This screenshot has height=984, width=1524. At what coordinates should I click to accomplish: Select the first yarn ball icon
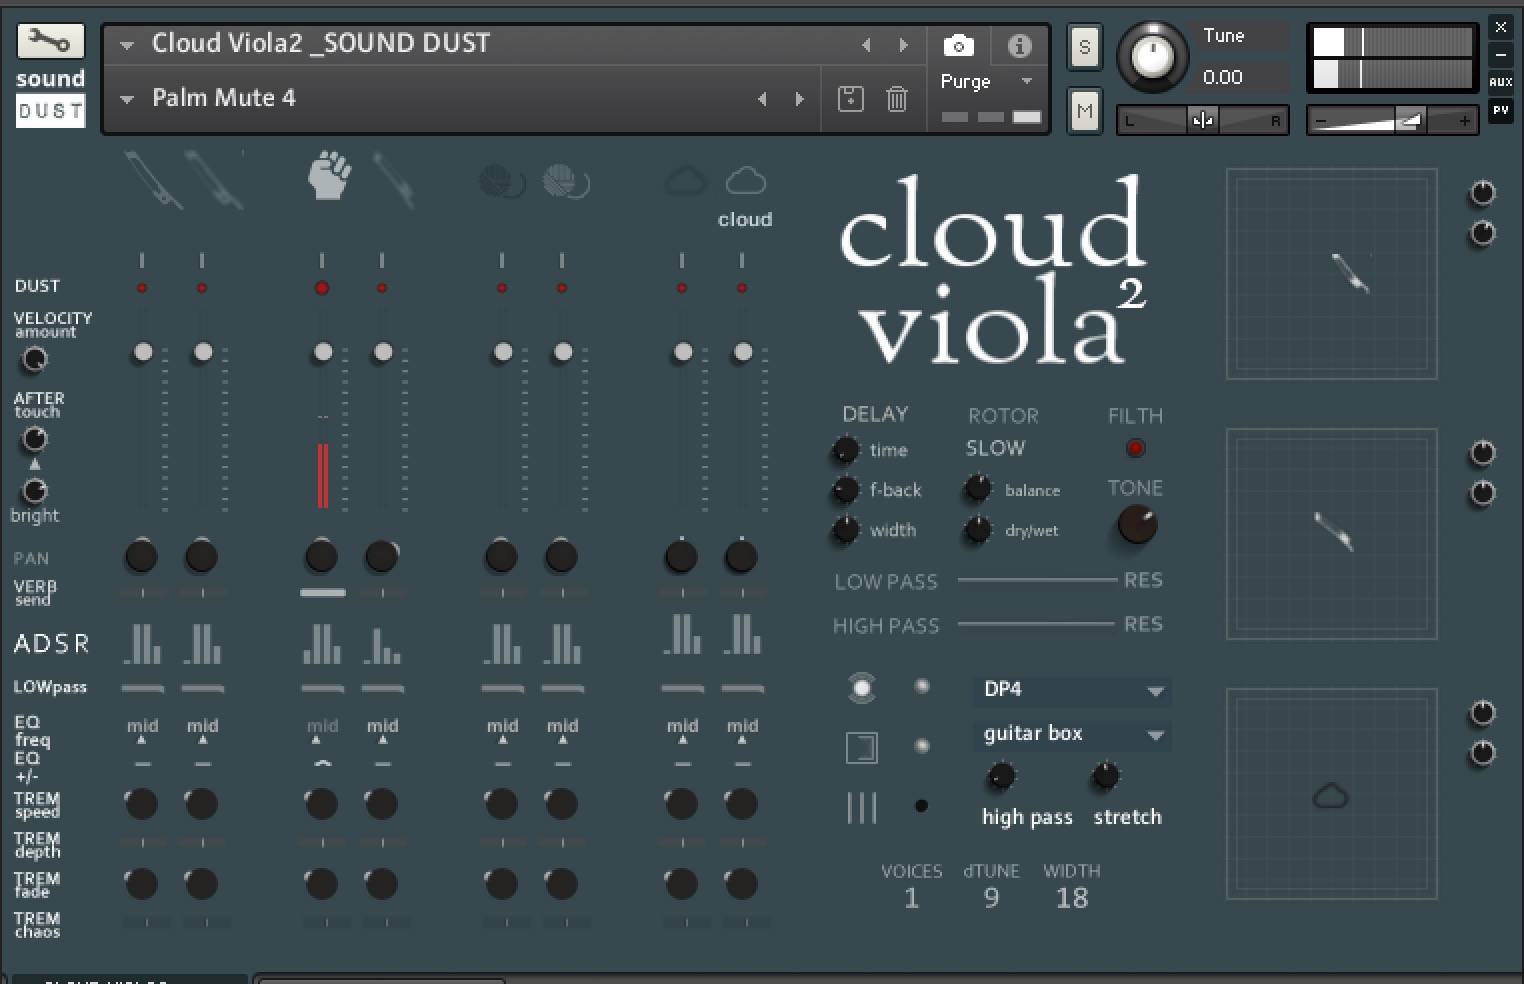pyautogui.click(x=502, y=182)
